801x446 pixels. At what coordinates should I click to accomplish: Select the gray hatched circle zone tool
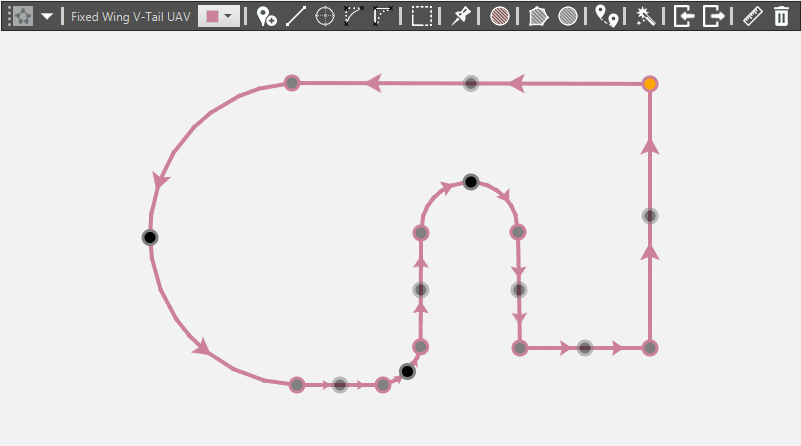click(x=568, y=16)
